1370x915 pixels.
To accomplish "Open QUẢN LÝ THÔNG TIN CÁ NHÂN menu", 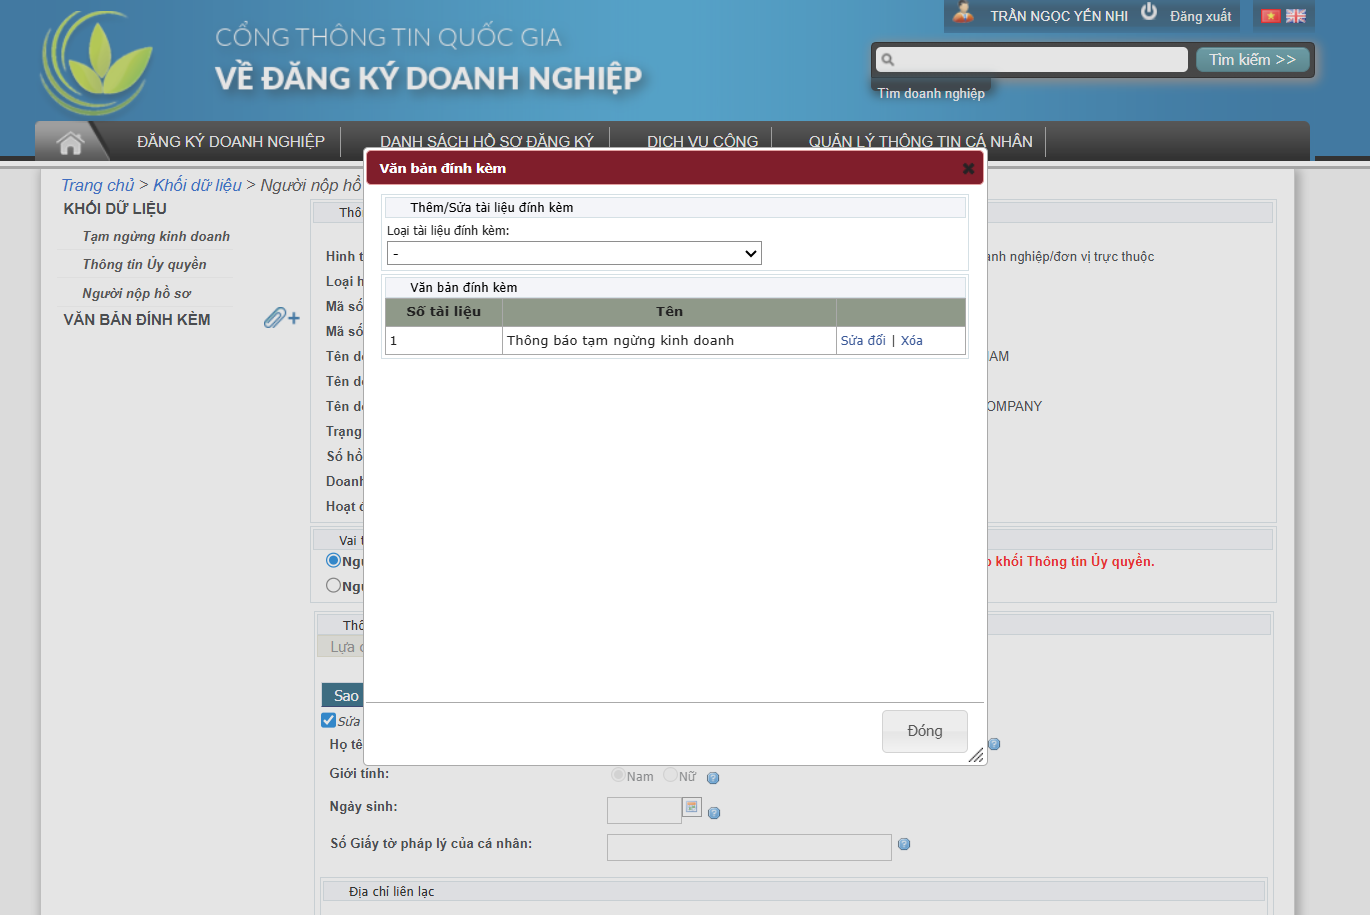I will [x=920, y=142].
